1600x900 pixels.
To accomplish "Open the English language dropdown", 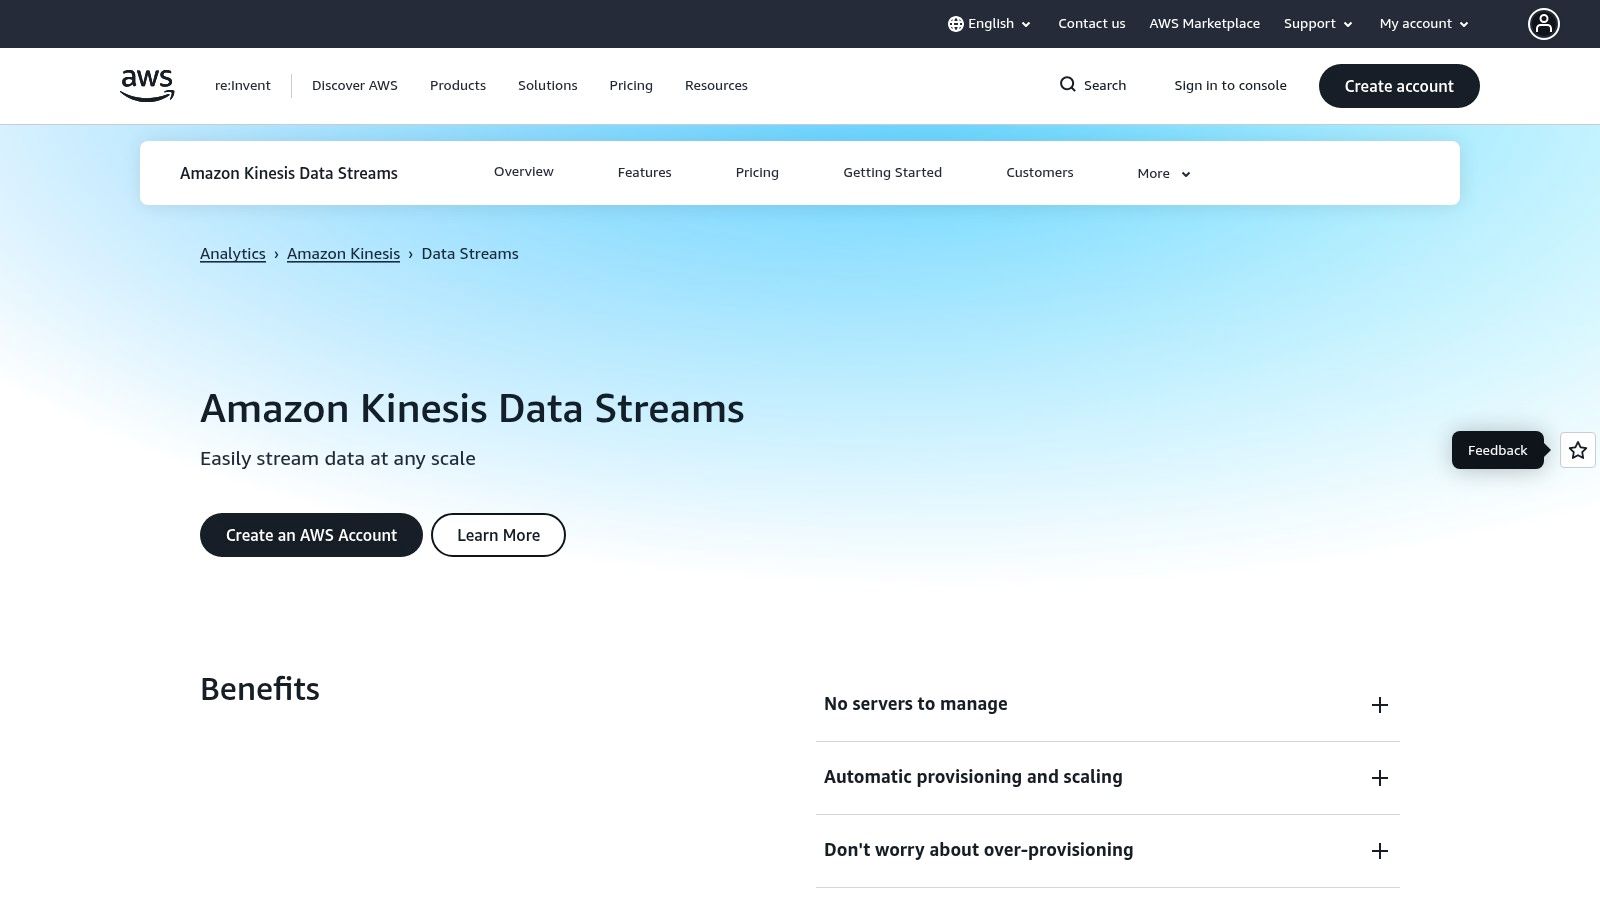I will click(x=990, y=23).
